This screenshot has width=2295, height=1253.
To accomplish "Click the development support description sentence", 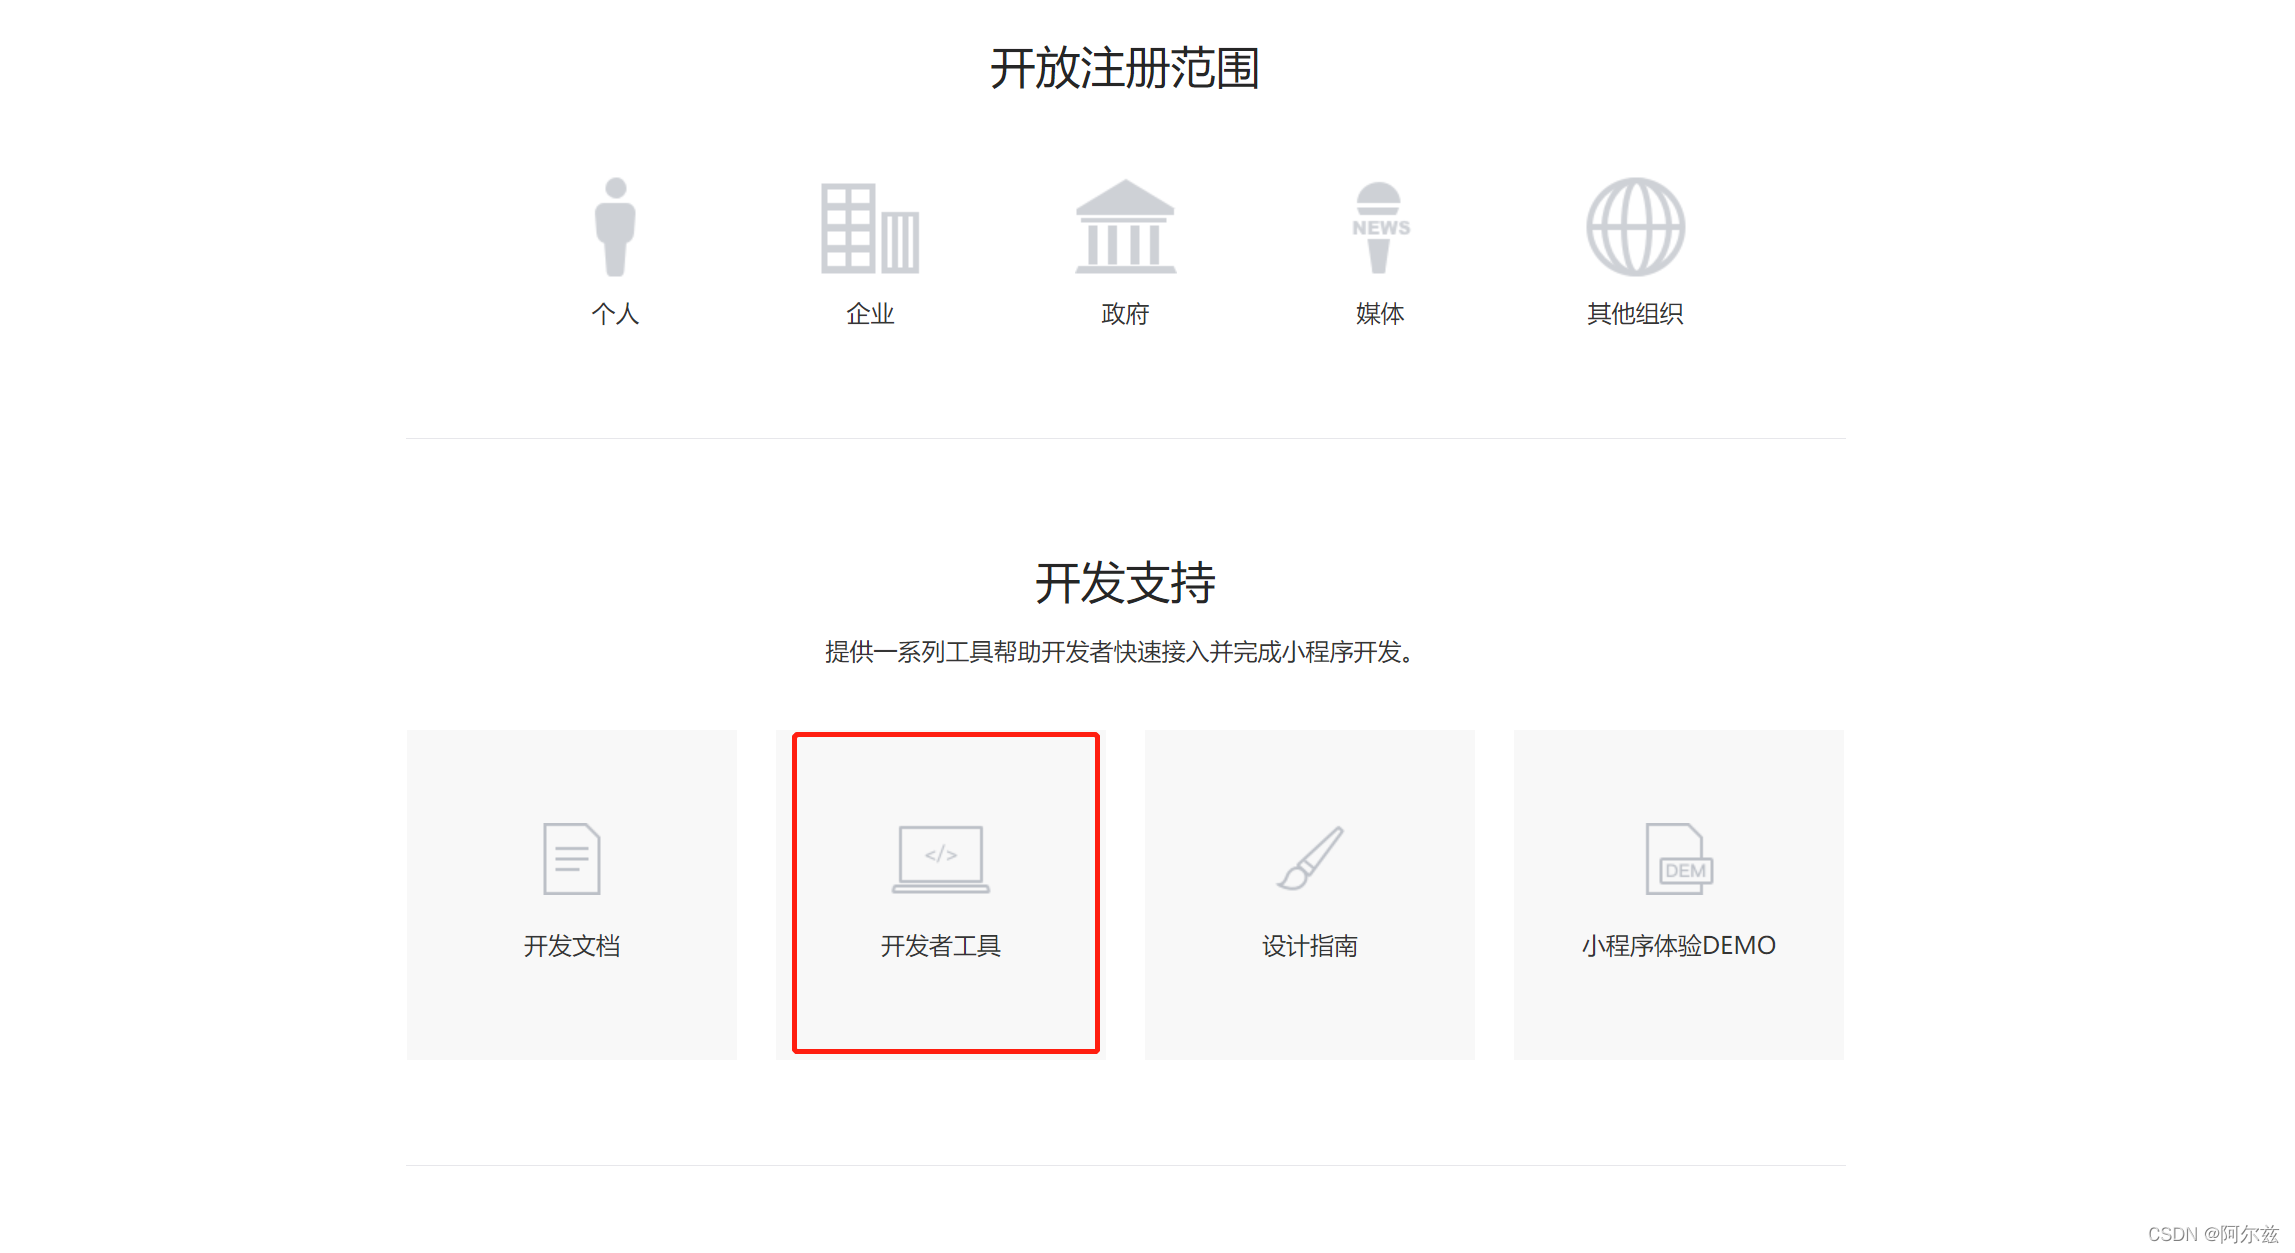I will [1119, 653].
